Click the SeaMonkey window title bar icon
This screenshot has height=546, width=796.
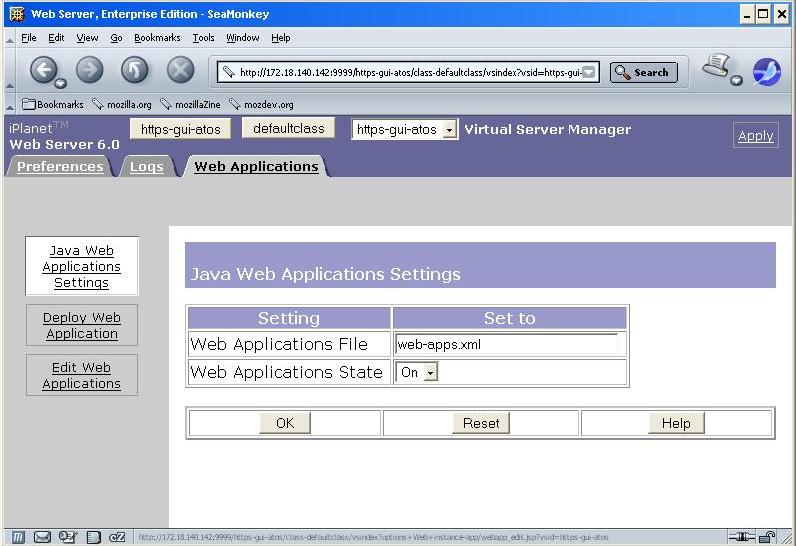click(x=17, y=14)
